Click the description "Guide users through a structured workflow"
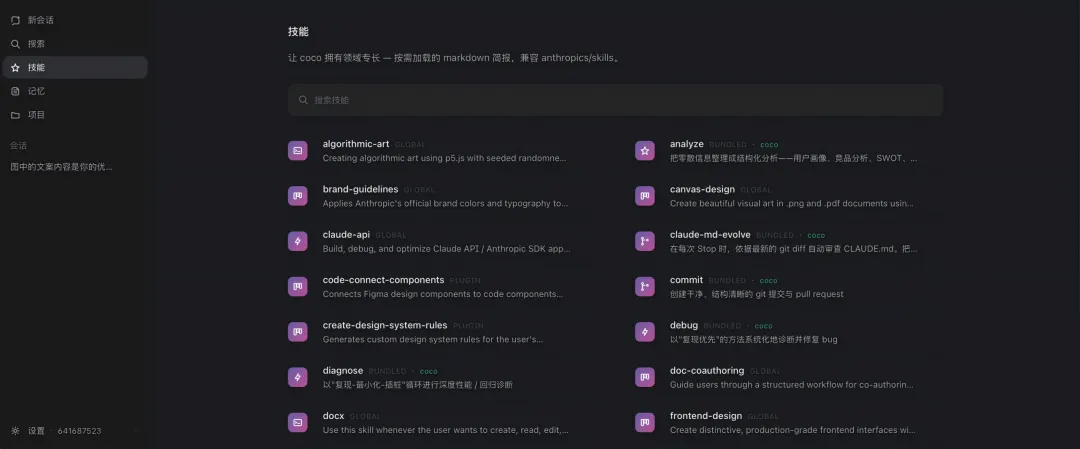 (792, 385)
